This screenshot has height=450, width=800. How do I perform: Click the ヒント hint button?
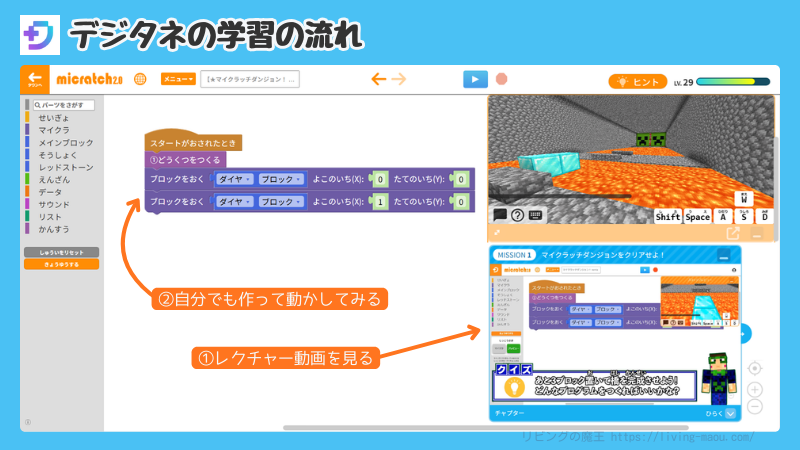pos(637,82)
